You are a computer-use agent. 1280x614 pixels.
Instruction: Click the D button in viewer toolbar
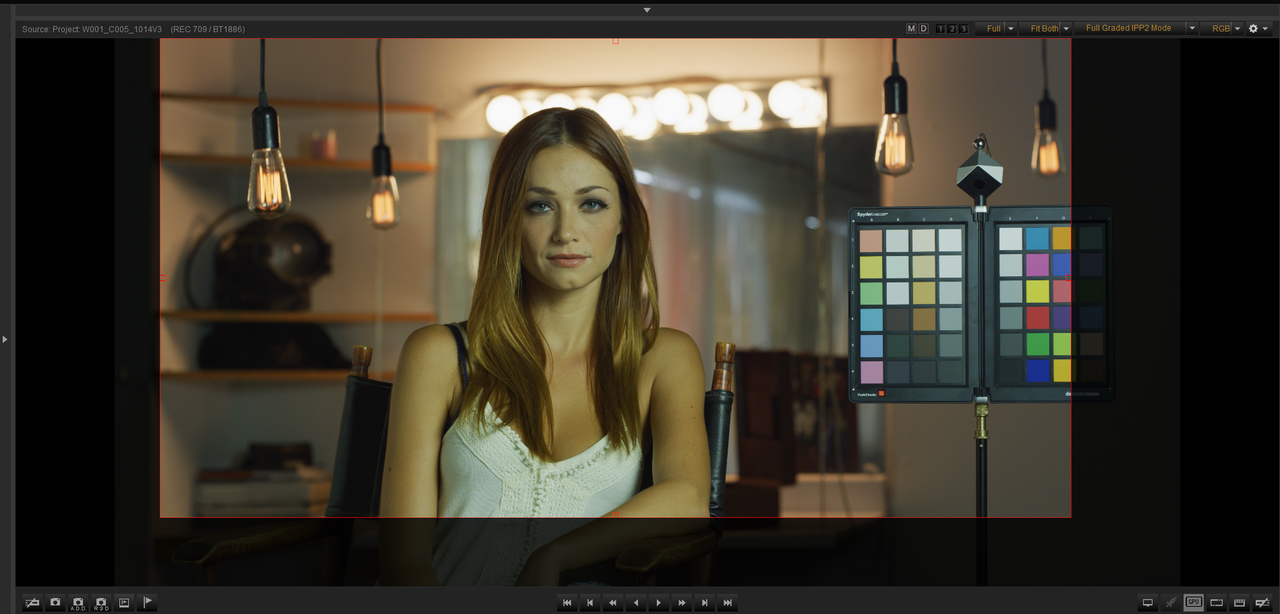point(923,29)
